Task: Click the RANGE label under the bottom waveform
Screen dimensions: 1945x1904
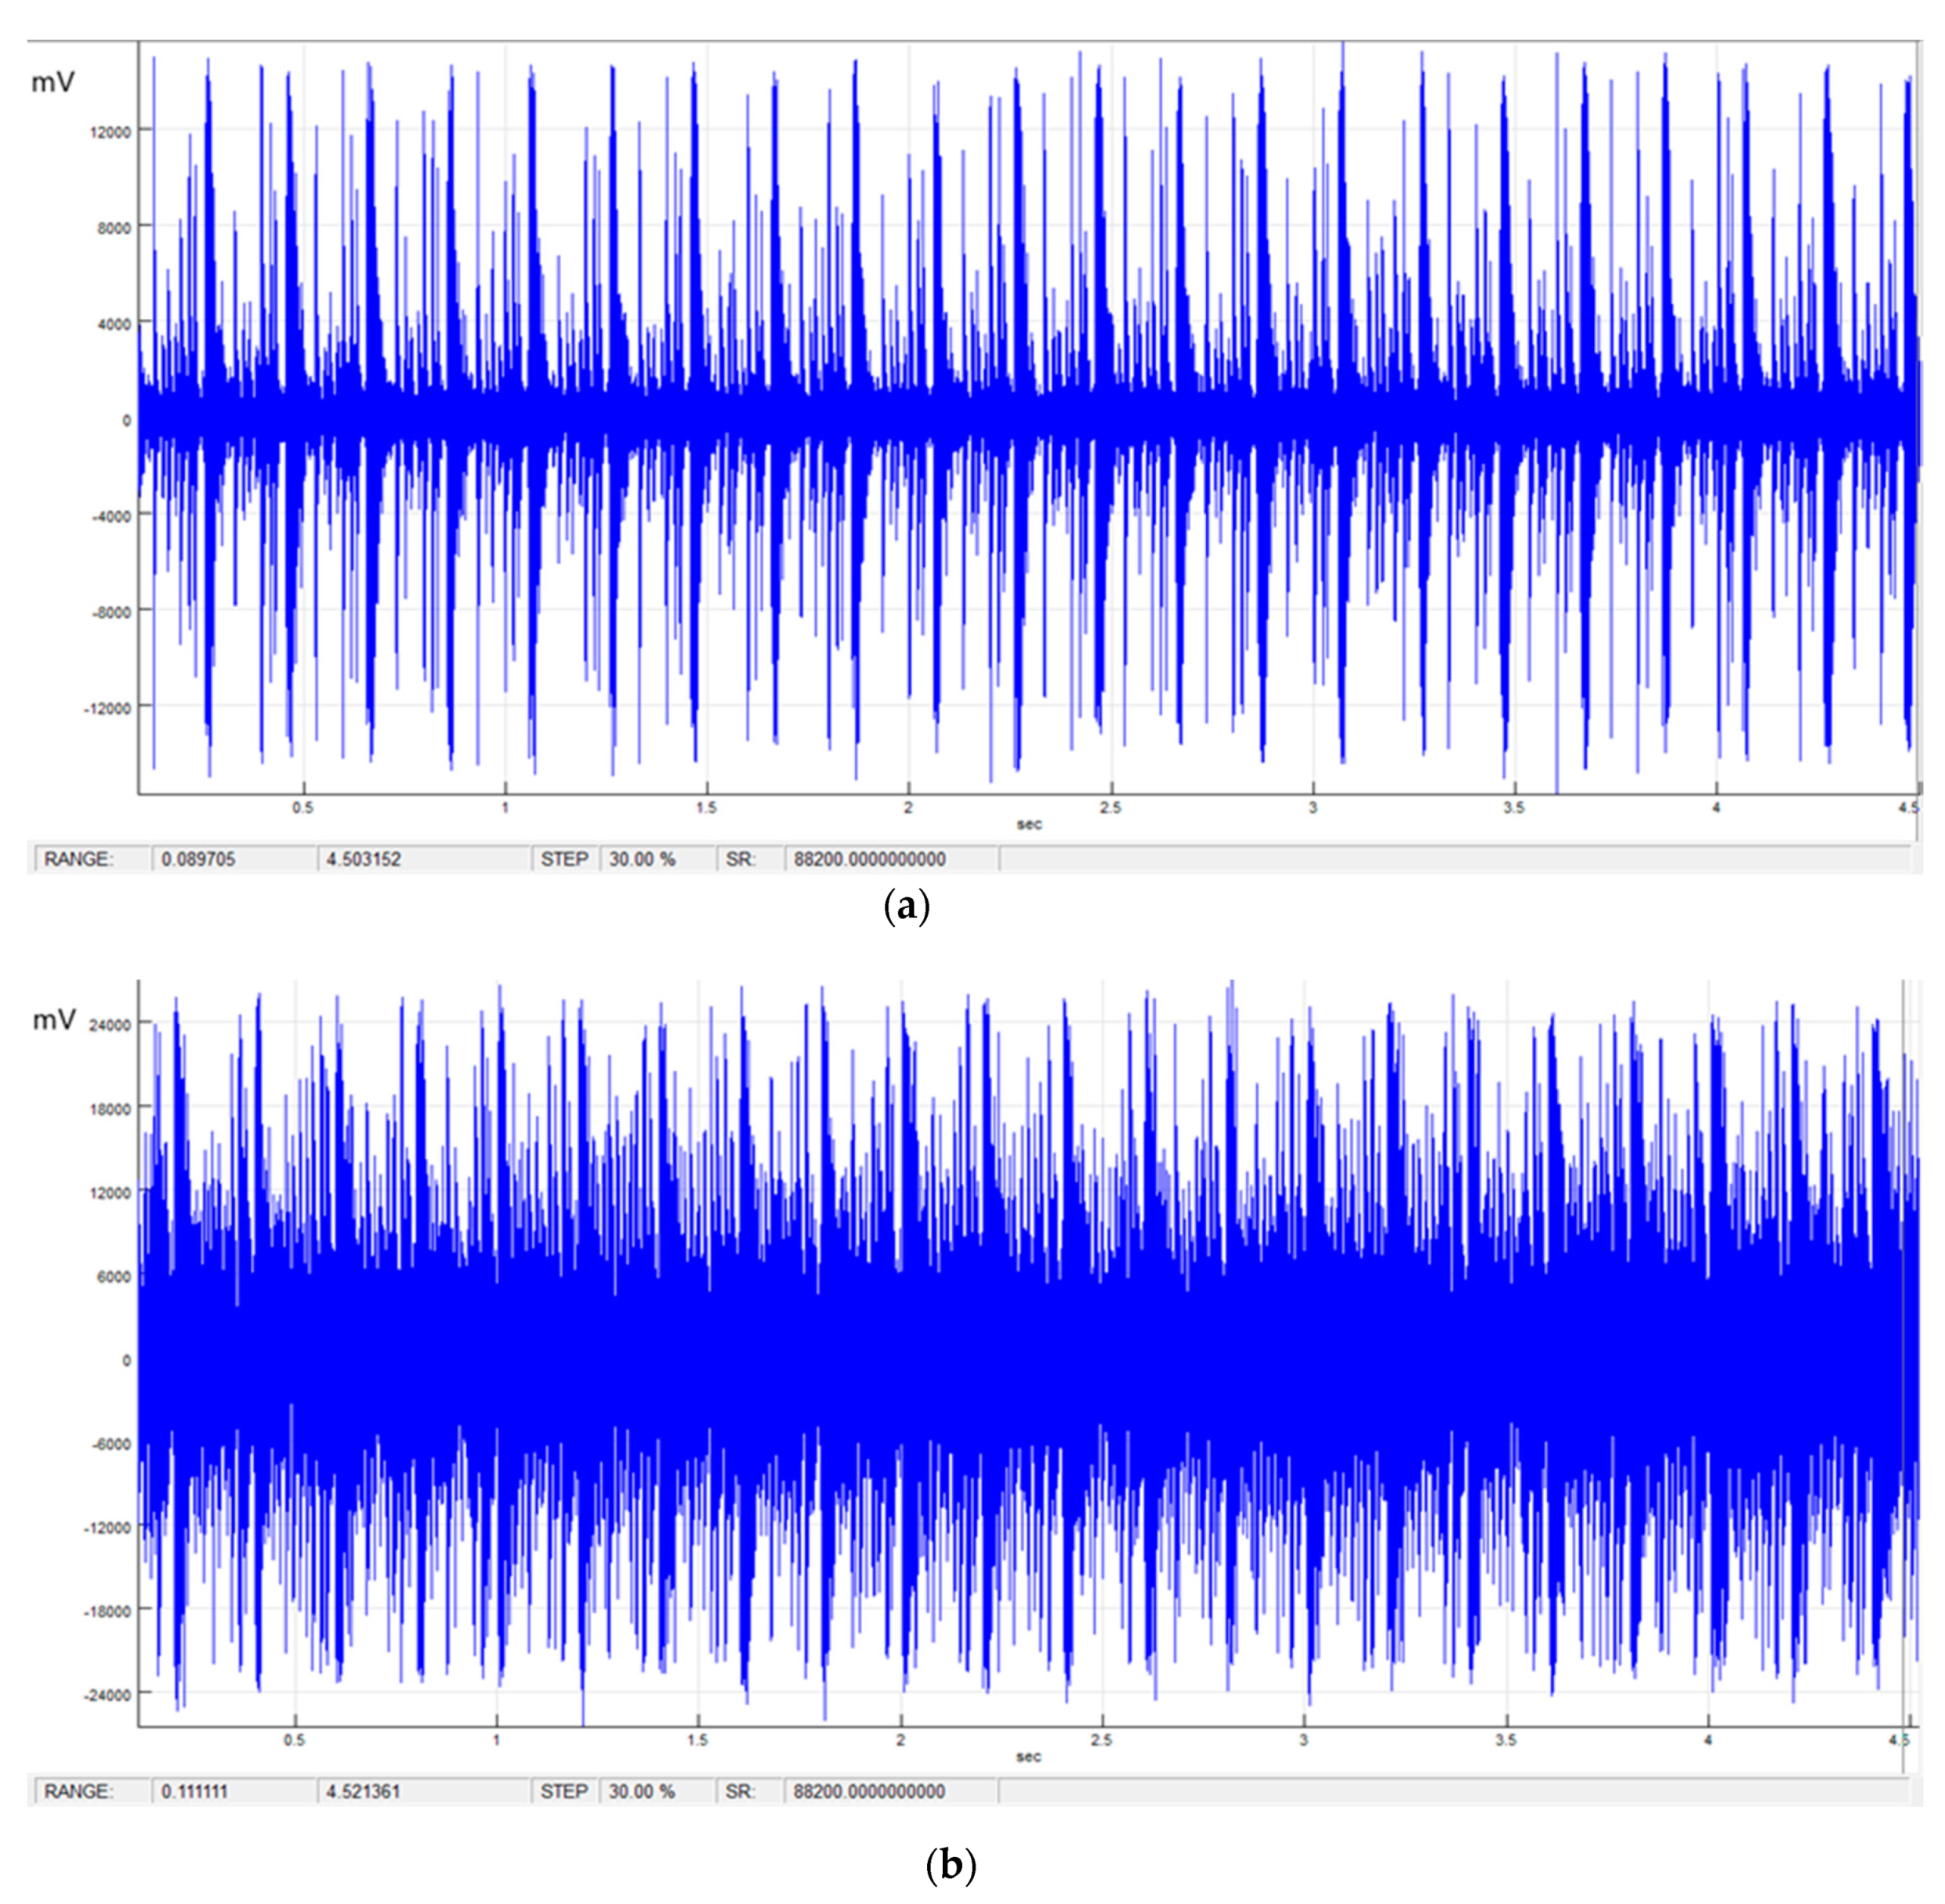Action: click(79, 1791)
